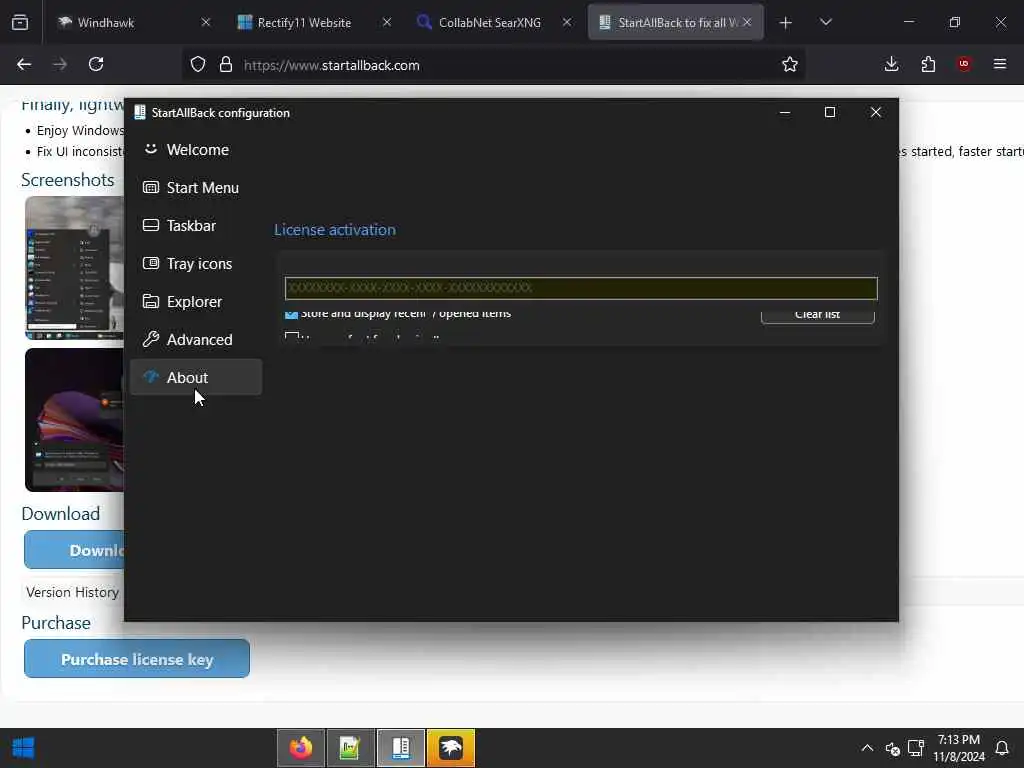Click the License activation heading
Image resolution: width=1024 pixels, height=768 pixels.
(x=335, y=230)
